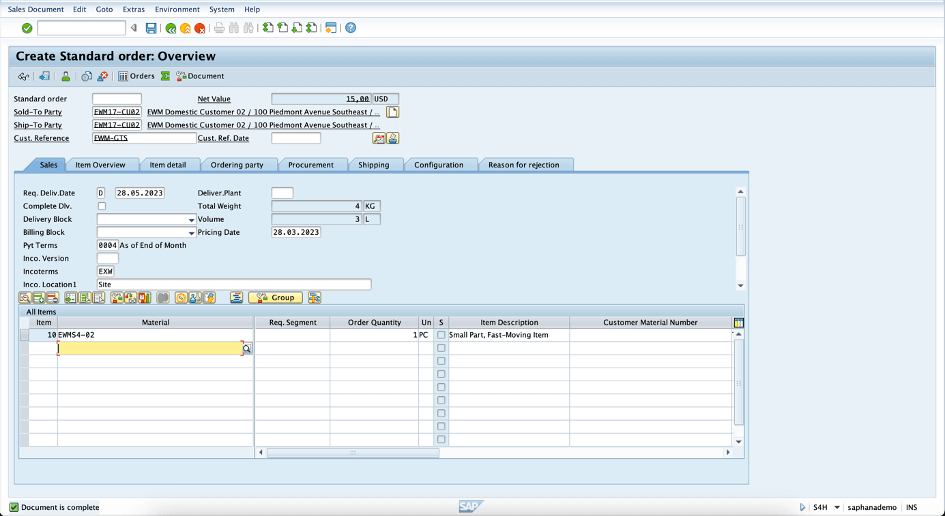The width and height of the screenshot is (945, 516).
Task: Click the command input field
Action: 81,28
